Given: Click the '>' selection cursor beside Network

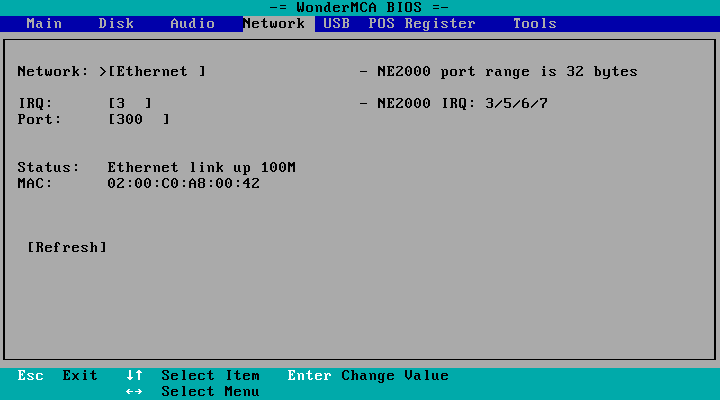Looking at the screenshot, I should tap(103, 72).
